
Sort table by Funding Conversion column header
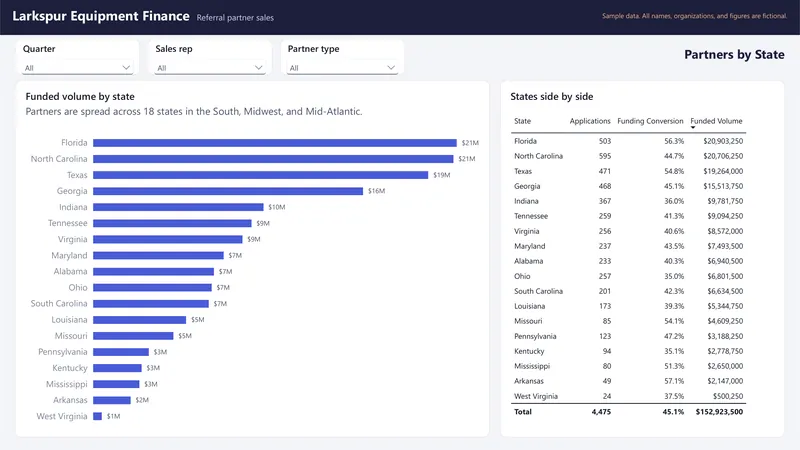[650, 121]
